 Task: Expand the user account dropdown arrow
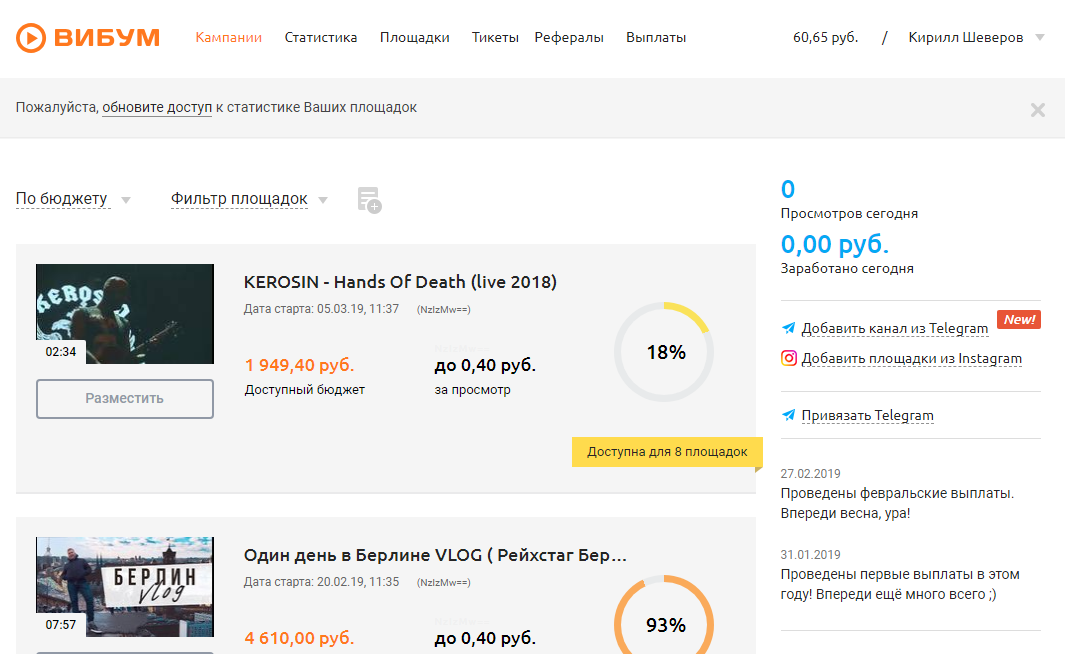[x=1040, y=37]
